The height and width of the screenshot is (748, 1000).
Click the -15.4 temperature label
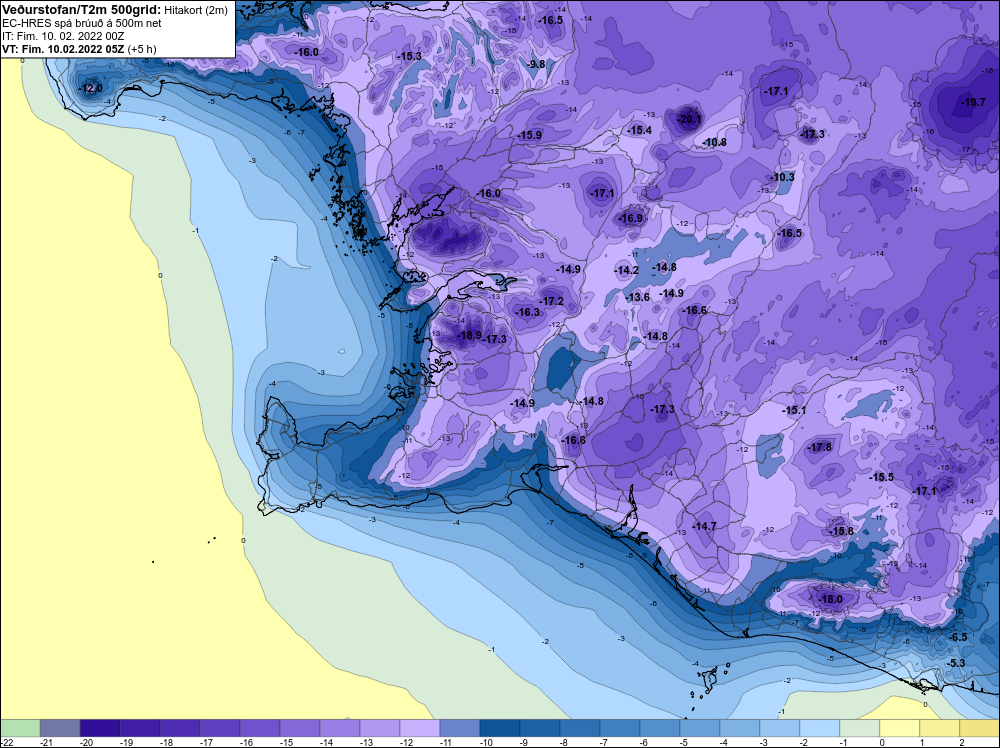[640, 130]
